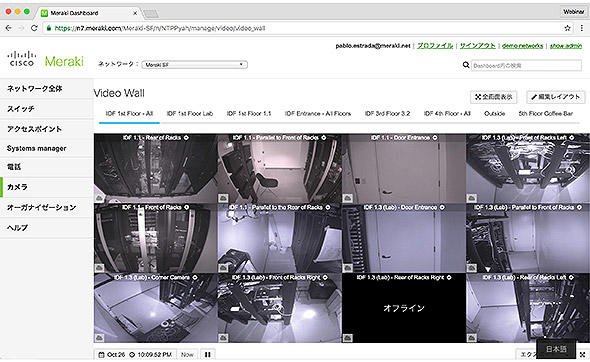Open Systems manager in the sidebar
This screenshot has width=590, height=362.
(x=47, y=148)
